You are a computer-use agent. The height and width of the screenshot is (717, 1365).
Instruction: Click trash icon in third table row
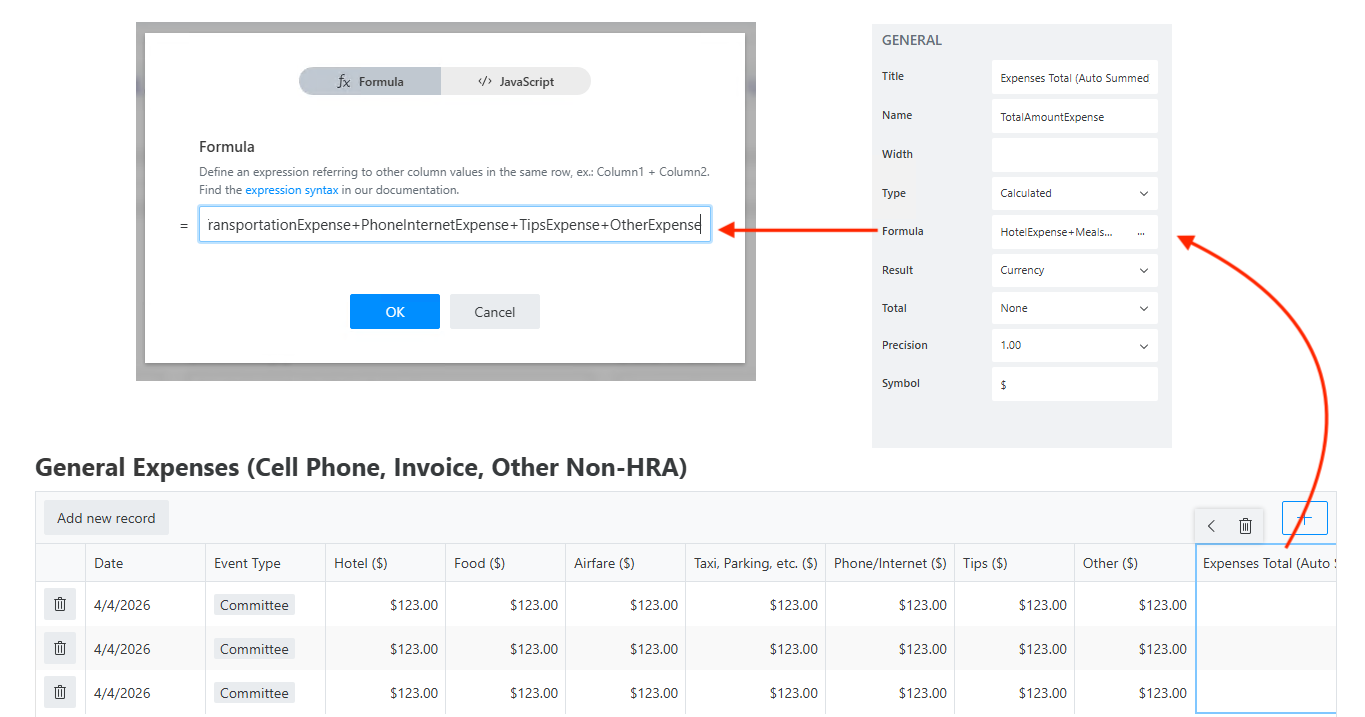tap(60, 692)
